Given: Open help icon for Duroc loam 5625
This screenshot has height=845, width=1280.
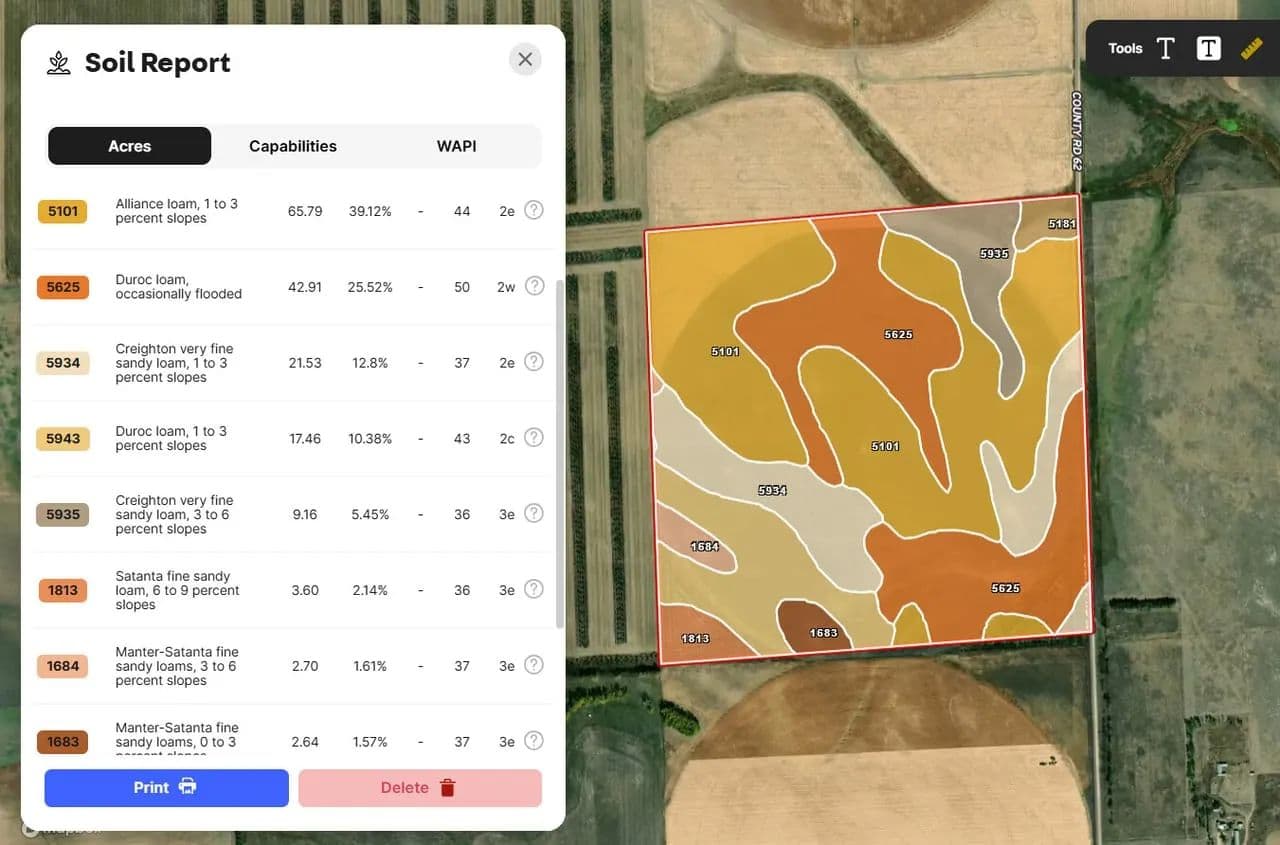Looking at the screenshot, I should (x=534, y=286).
